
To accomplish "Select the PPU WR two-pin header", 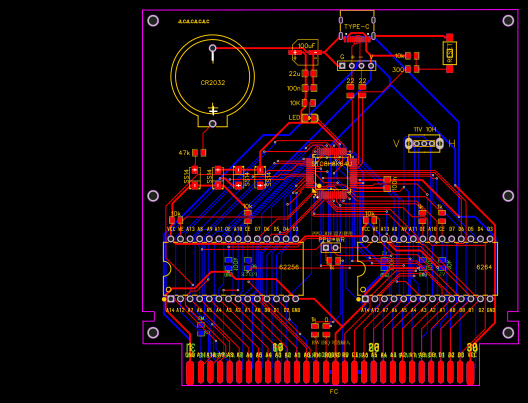I will (331, 248).
